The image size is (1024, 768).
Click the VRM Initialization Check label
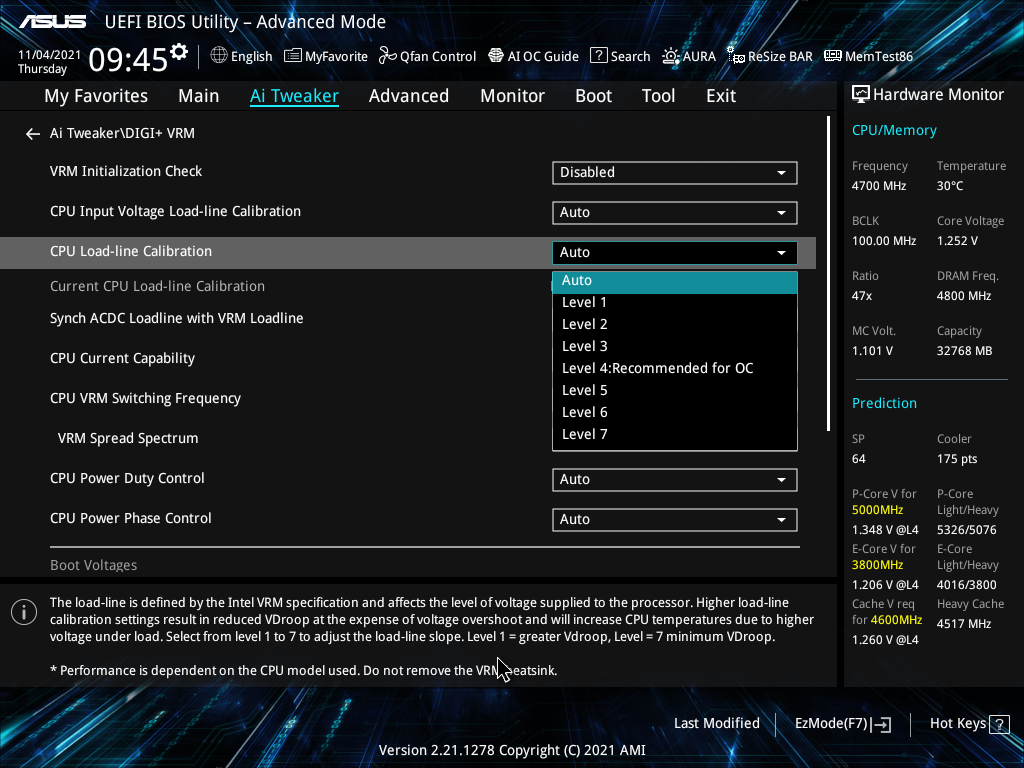[126, 171]
